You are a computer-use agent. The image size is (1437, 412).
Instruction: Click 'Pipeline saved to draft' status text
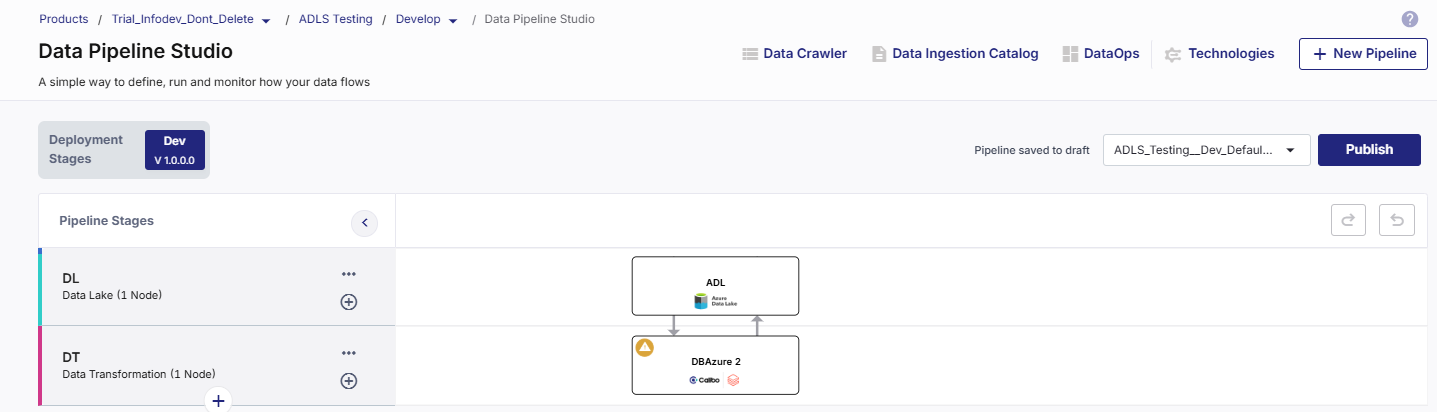[x=1032, y=151]
